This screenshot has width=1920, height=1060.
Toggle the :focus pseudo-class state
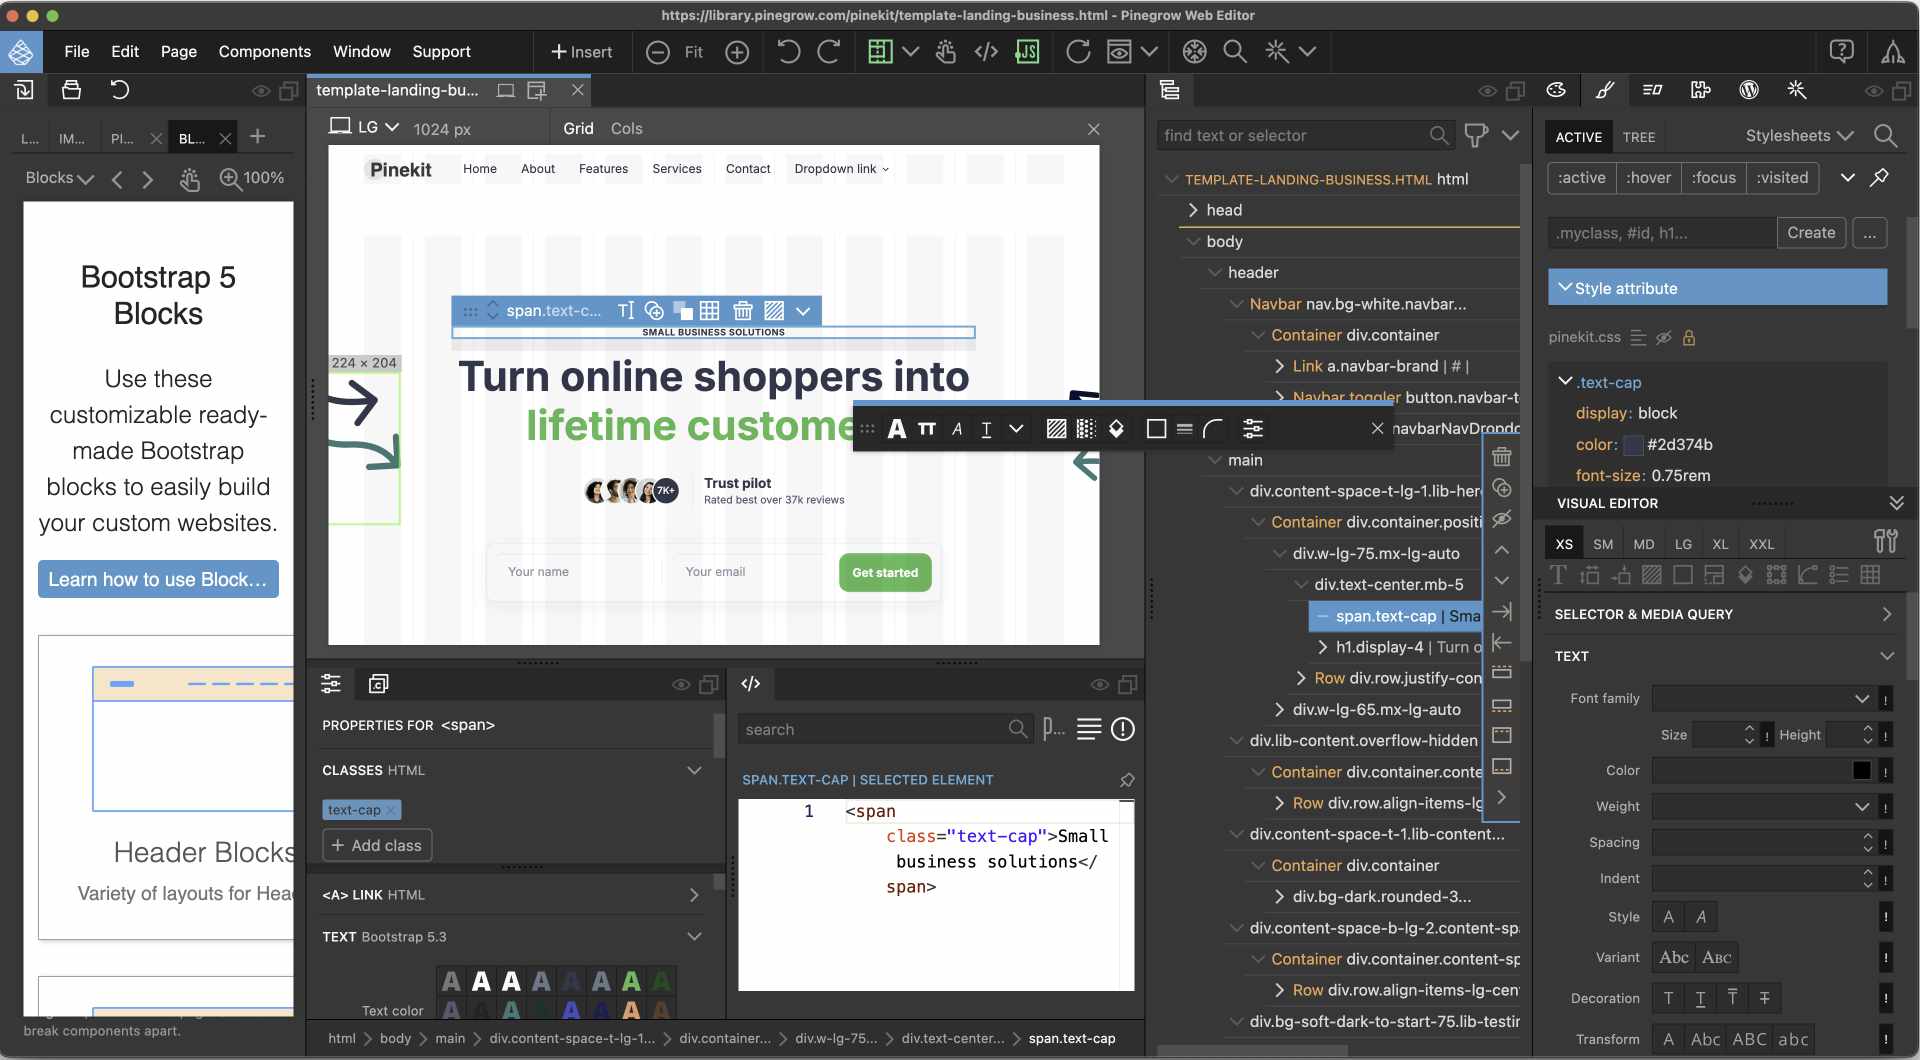coord(1714,178)
